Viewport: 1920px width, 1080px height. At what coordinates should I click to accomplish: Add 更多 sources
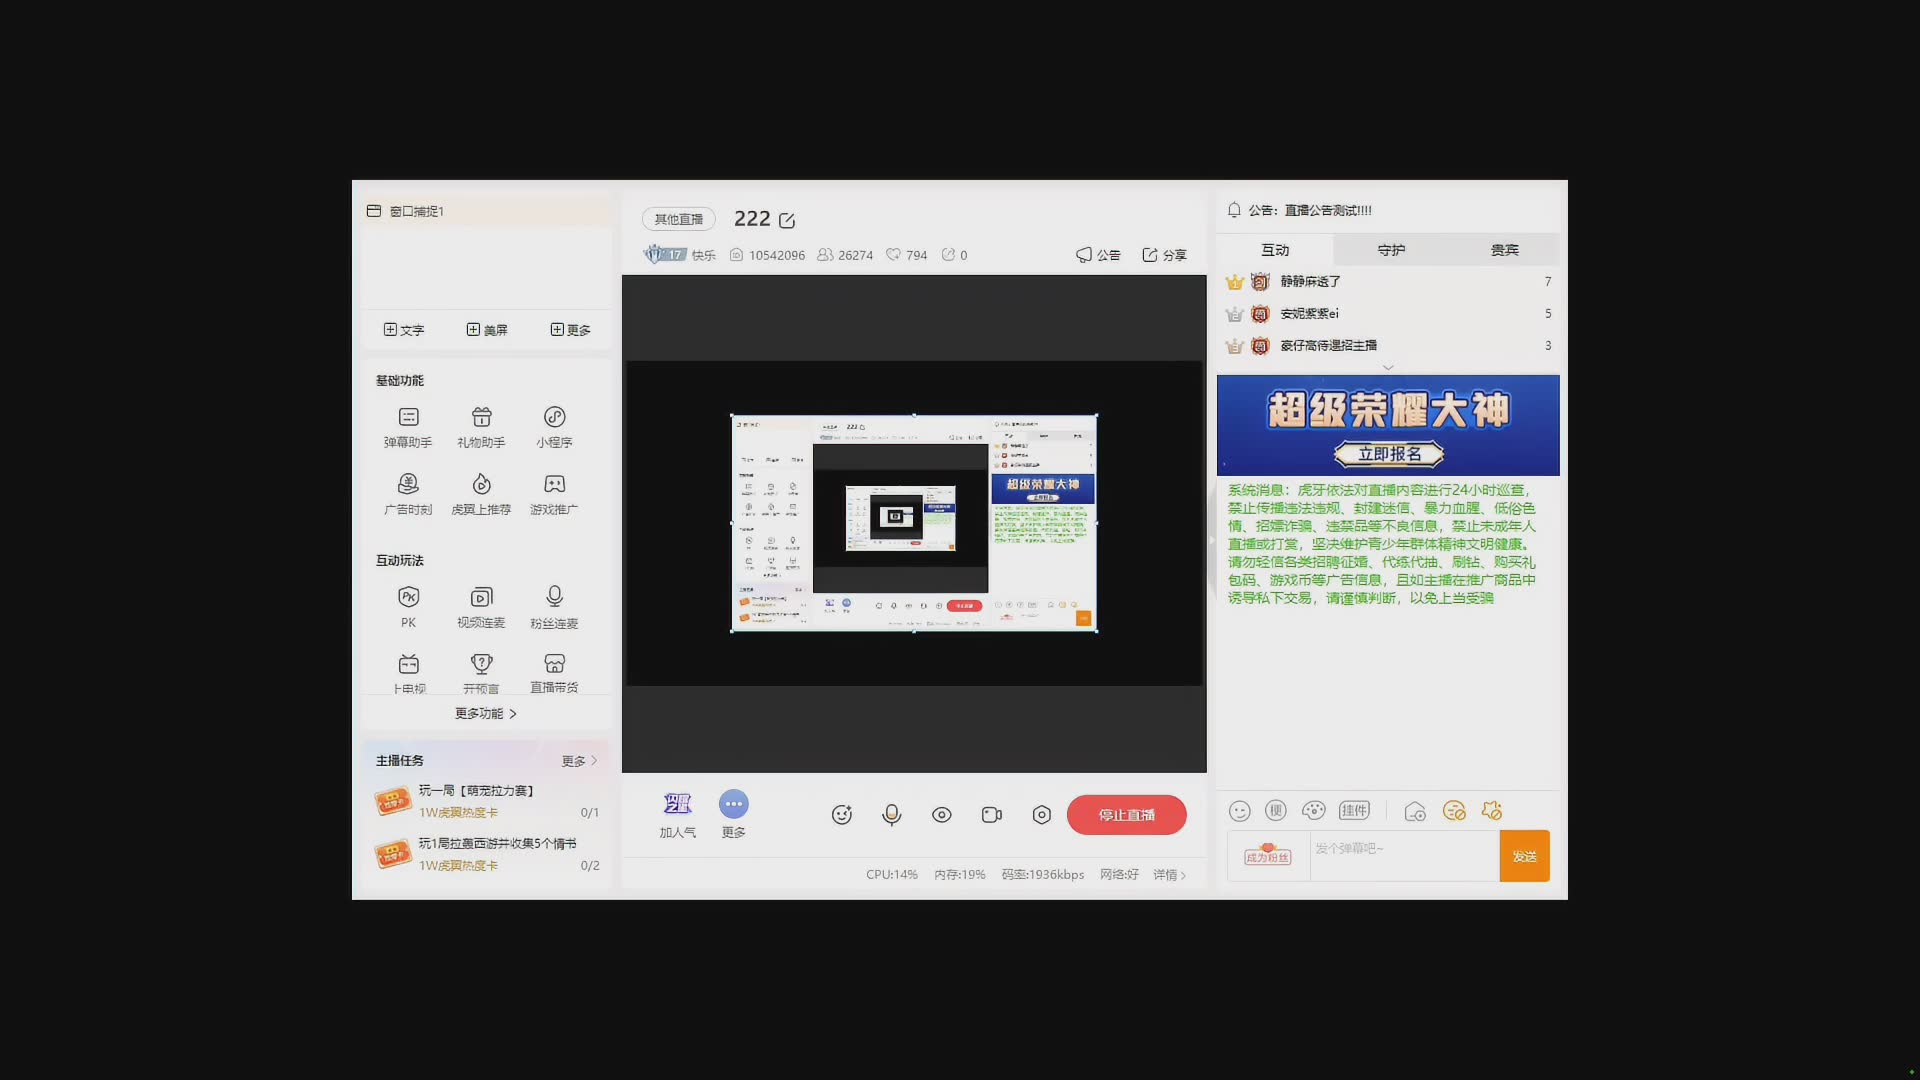coord(570,330)
